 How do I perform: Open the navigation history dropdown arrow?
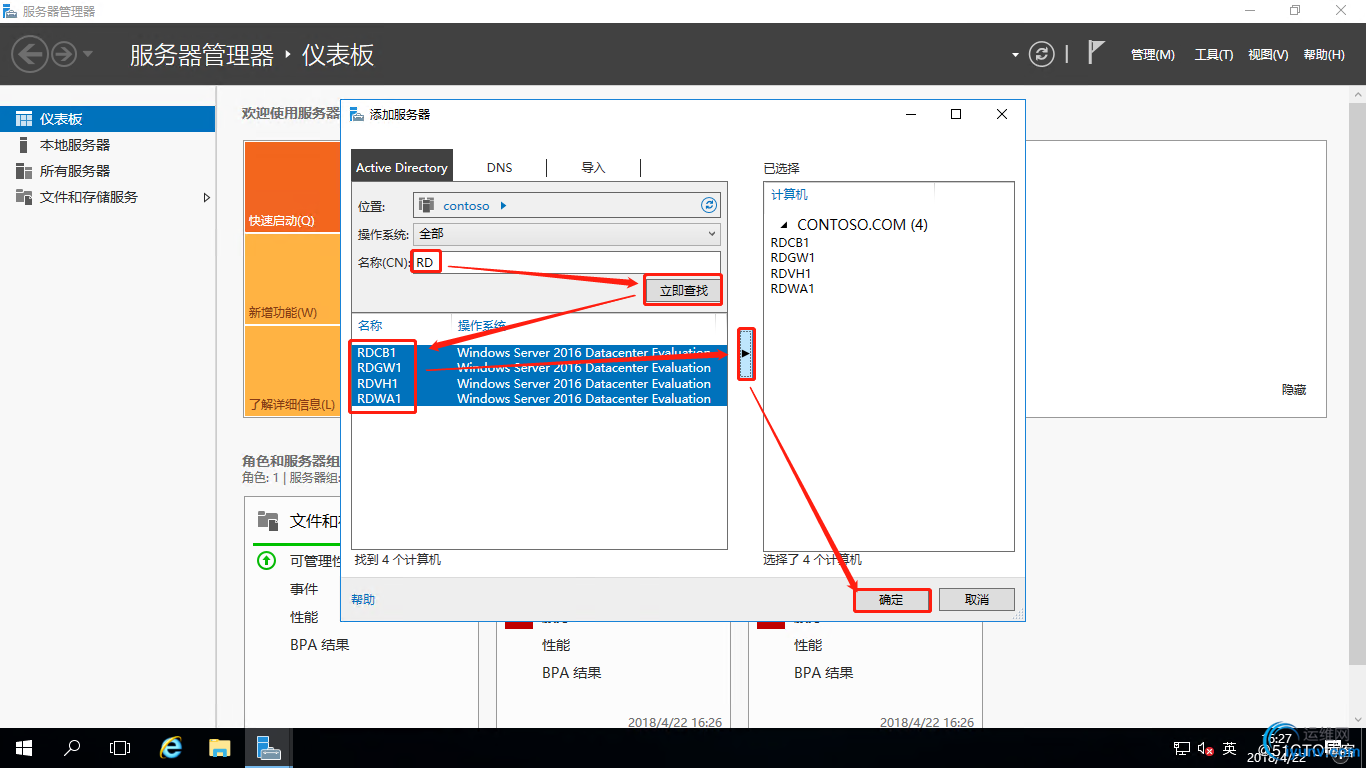coord(88,54)
